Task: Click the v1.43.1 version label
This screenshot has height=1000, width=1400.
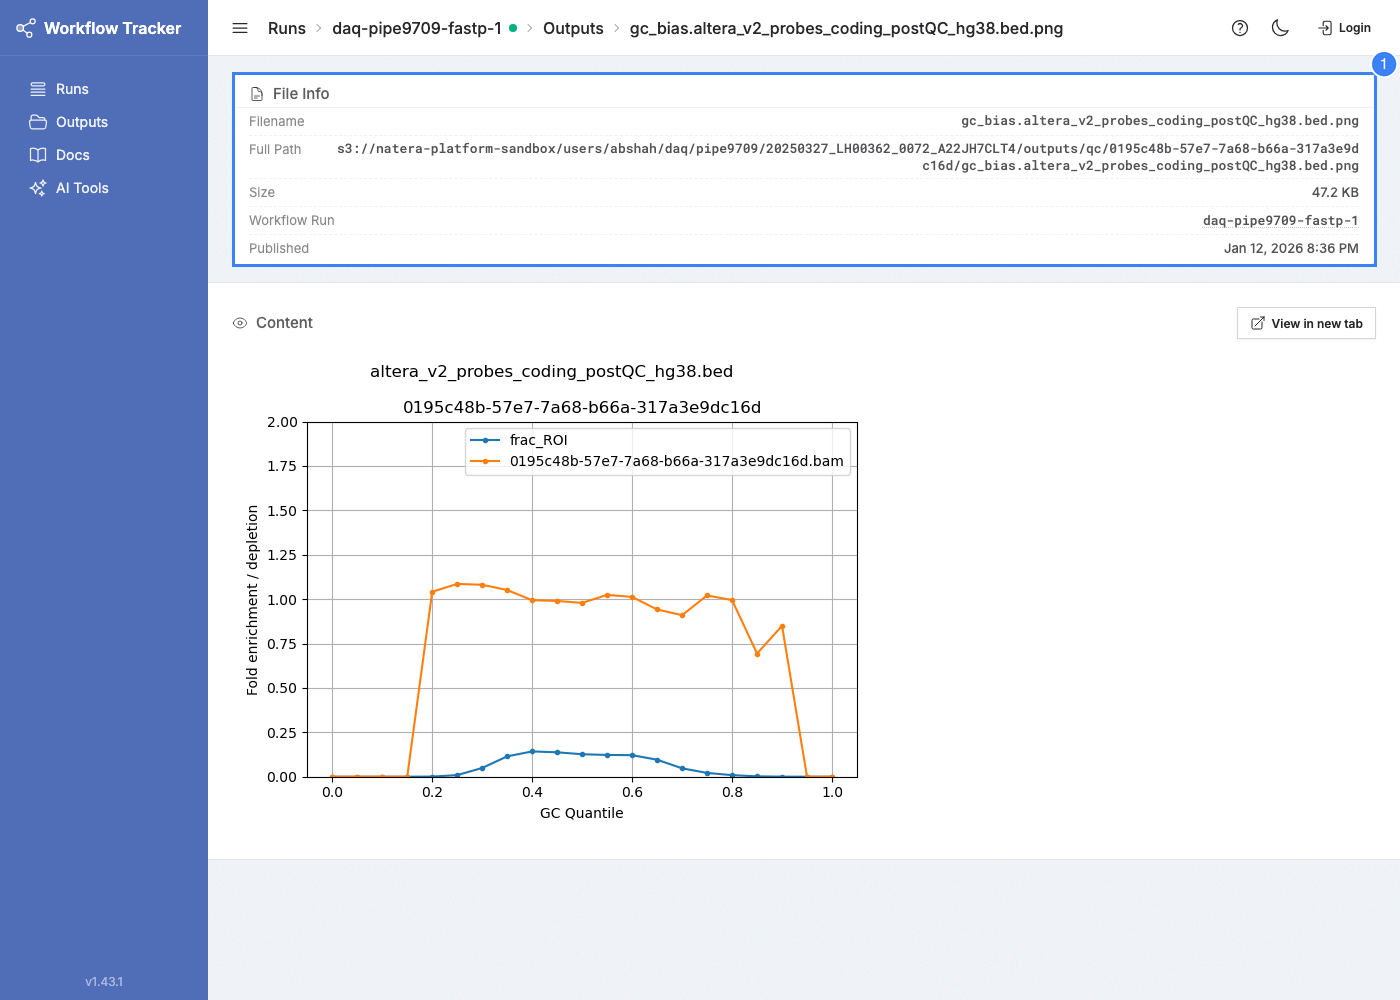Action: [x=104, y=982]
